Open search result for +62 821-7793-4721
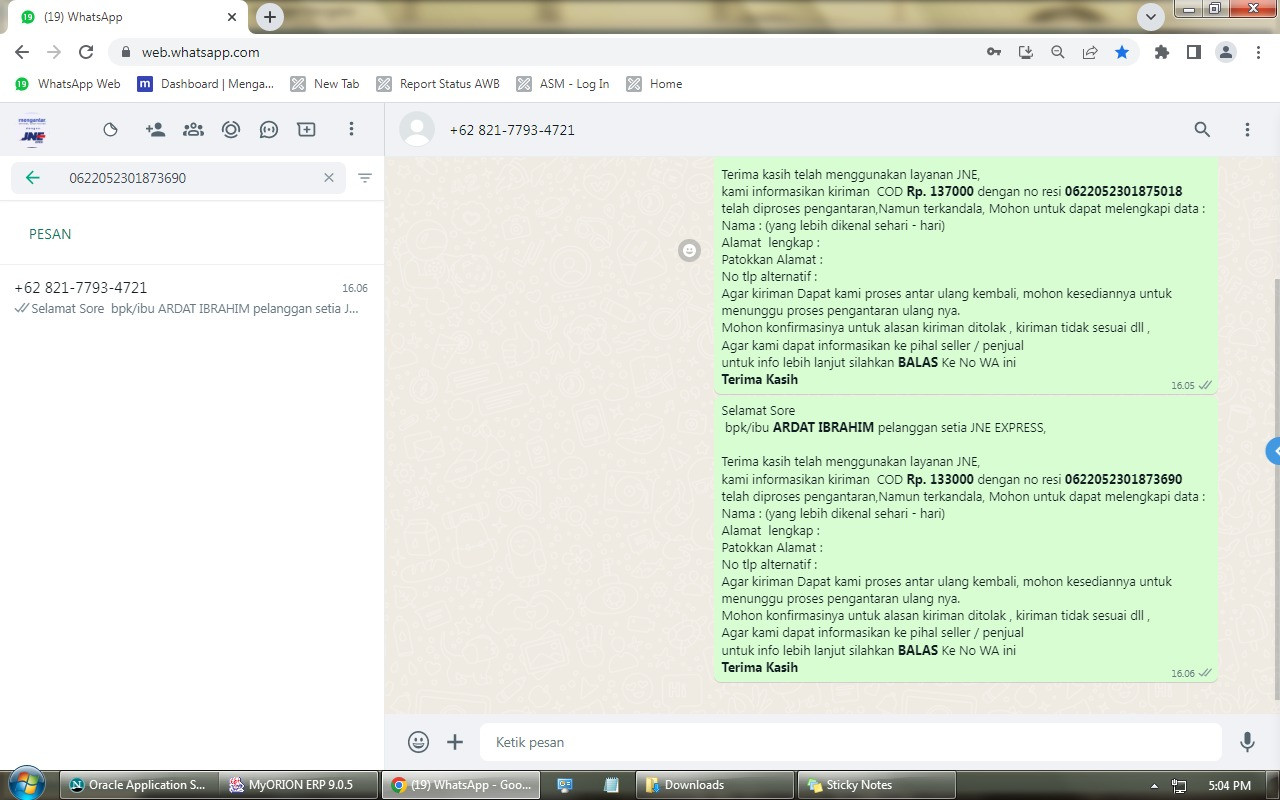 click(192, 298)
